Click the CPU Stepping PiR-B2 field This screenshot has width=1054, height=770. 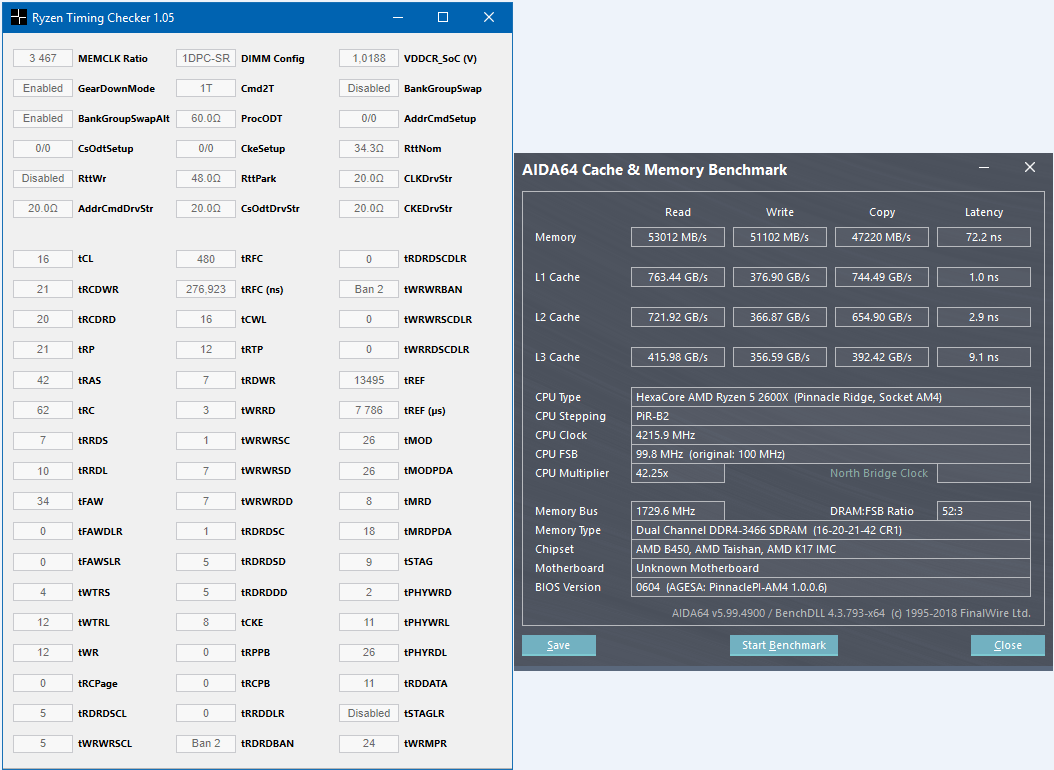pos(831,416)
